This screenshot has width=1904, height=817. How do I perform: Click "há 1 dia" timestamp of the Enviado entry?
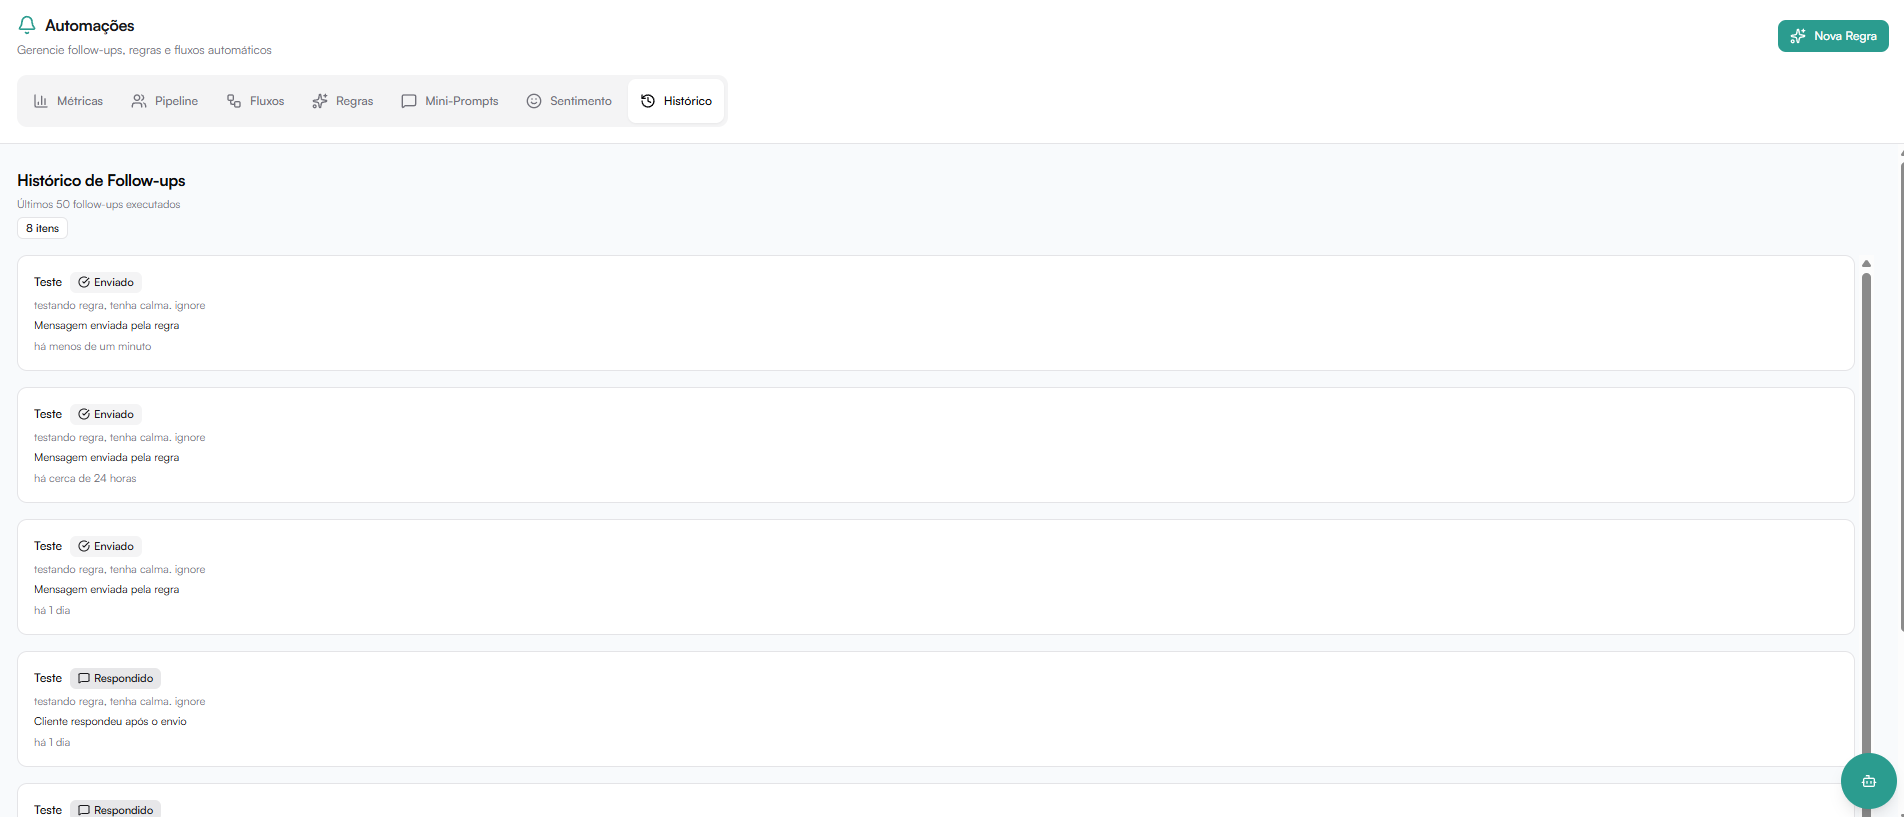[52, 611]
